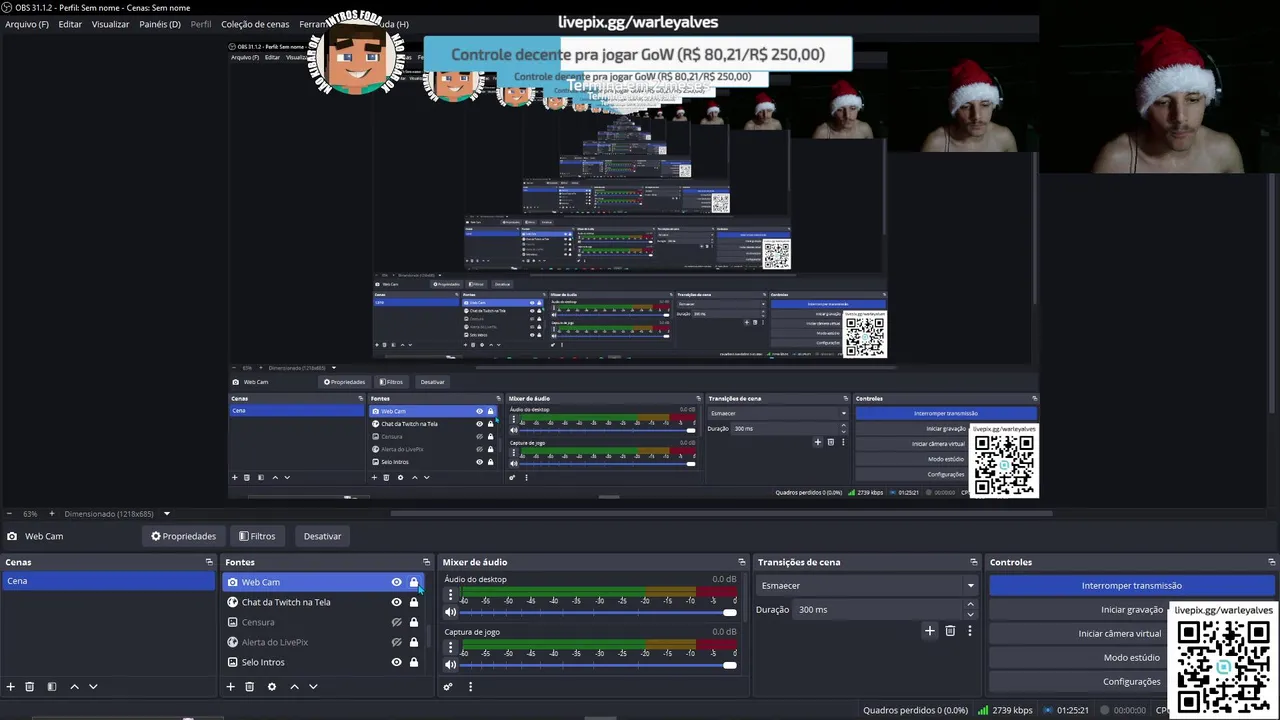Viewport: 1280px width, 720px height.
Task: Open Mixer de áudio bottom menu dots
Action: pyautogui.click(x=470, y=687)
